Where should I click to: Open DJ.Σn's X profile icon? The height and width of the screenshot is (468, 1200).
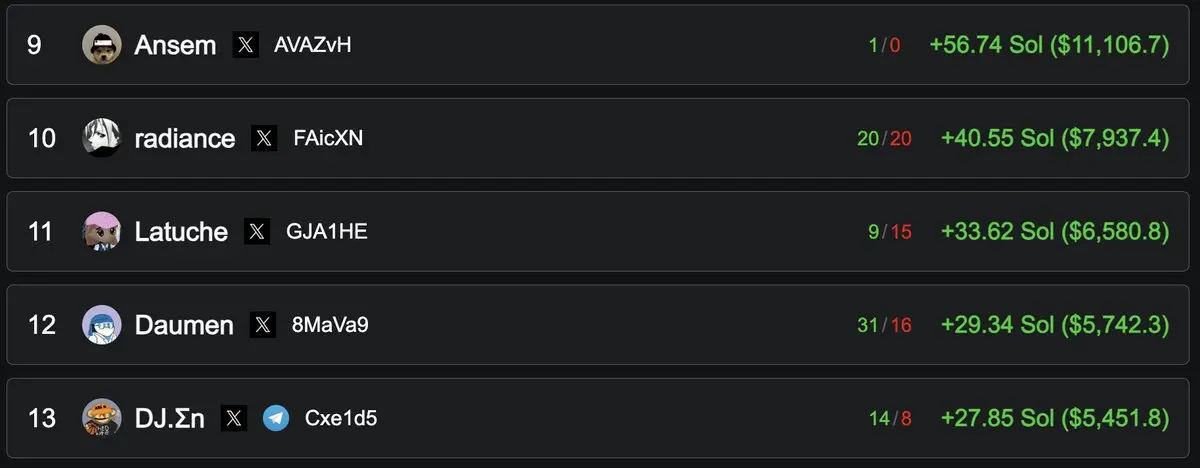pos(234,418)
